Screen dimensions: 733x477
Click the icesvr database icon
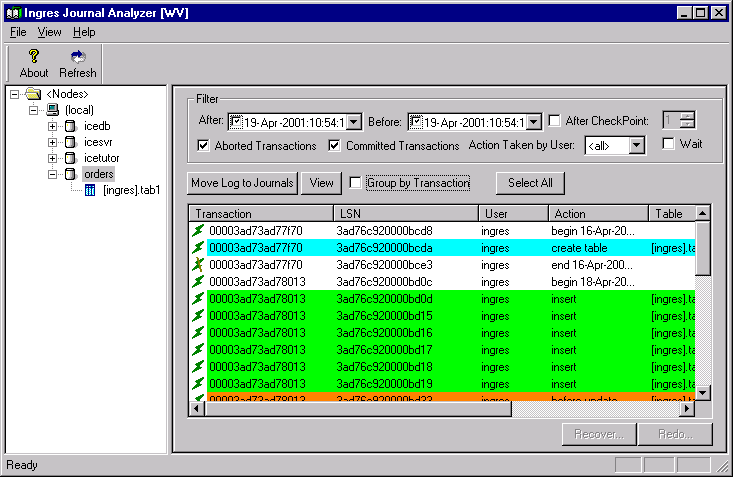pyautogui.click(x=70, y=142)
